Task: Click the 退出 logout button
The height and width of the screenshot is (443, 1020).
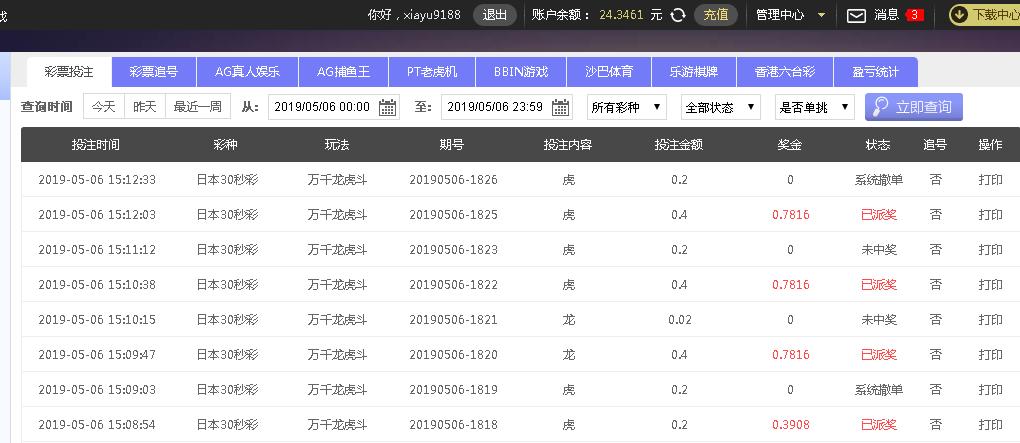Action: coord(495,15)
